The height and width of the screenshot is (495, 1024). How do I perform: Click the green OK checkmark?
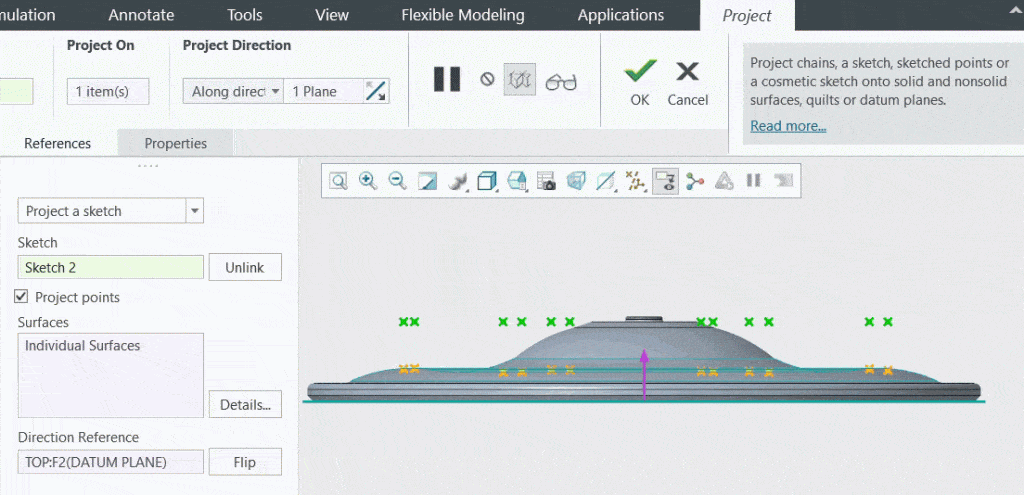tap(640, 72)
